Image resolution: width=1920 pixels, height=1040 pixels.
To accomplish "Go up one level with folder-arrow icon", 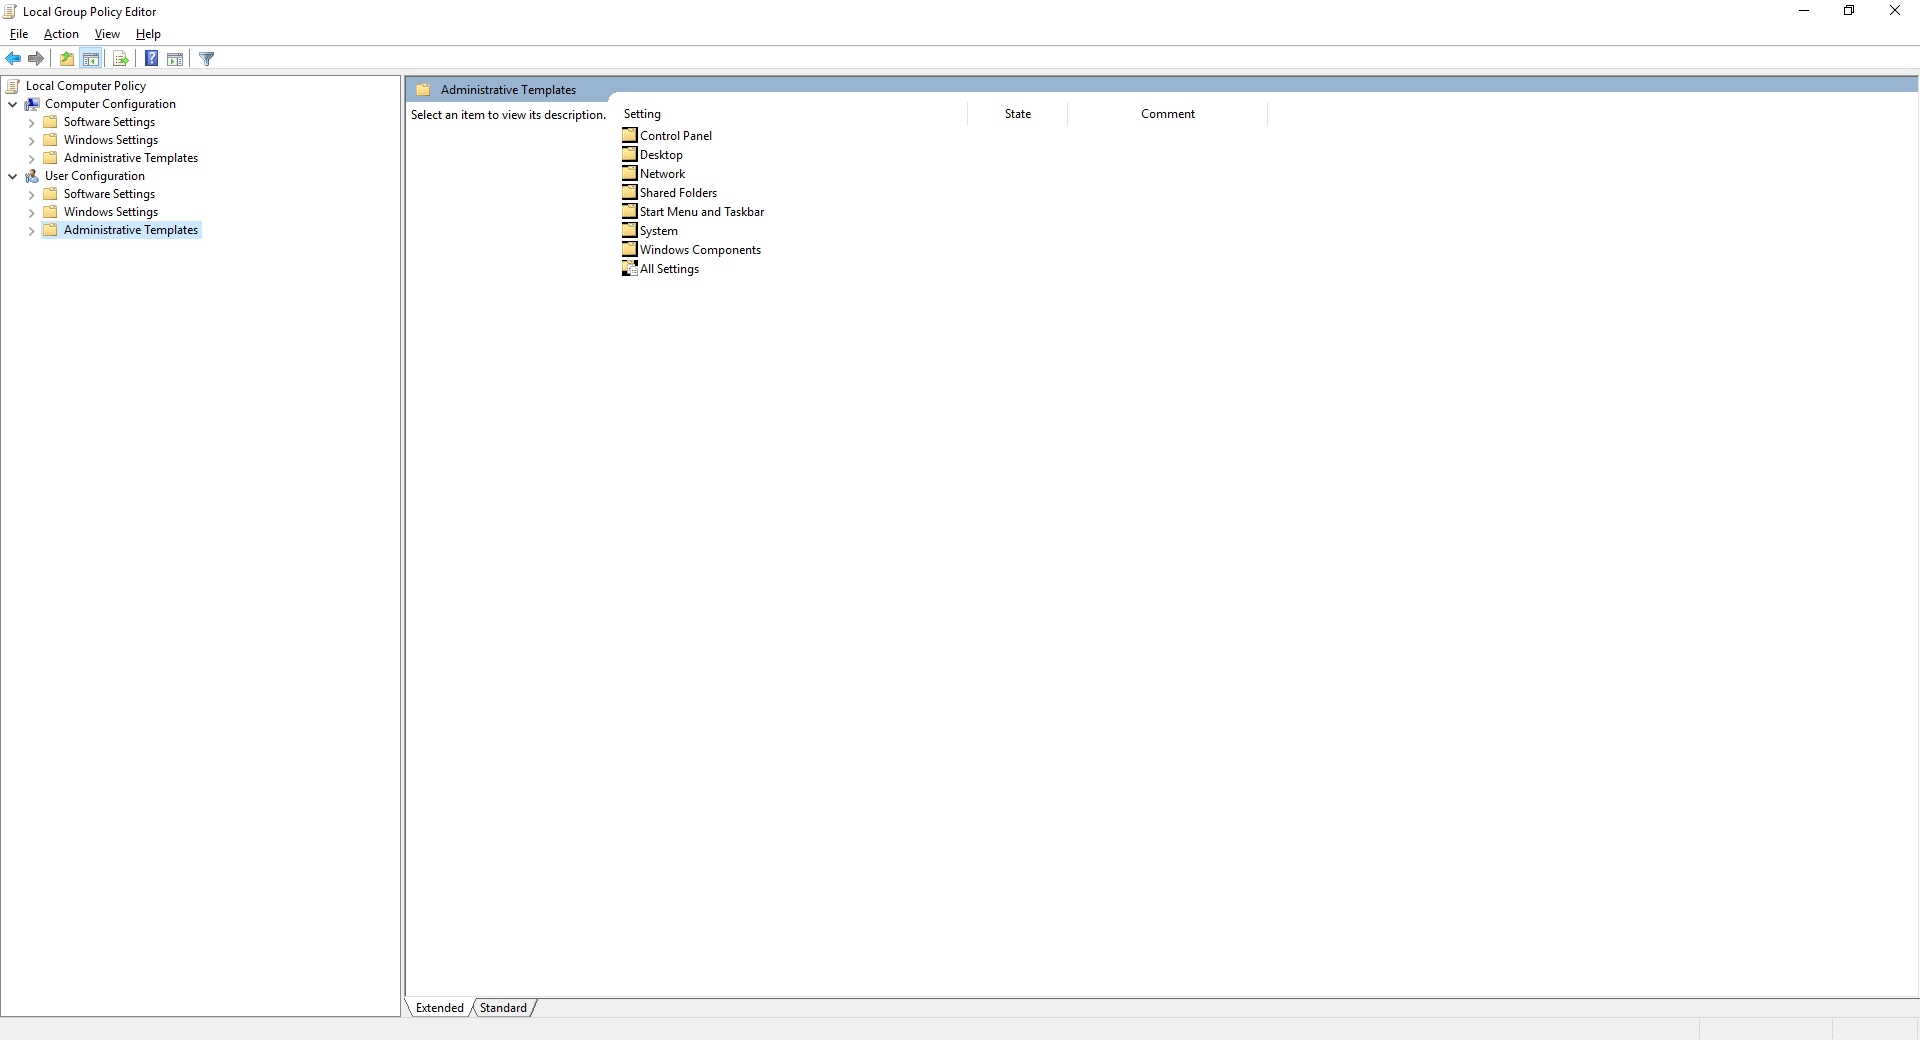I will point(67,59).
